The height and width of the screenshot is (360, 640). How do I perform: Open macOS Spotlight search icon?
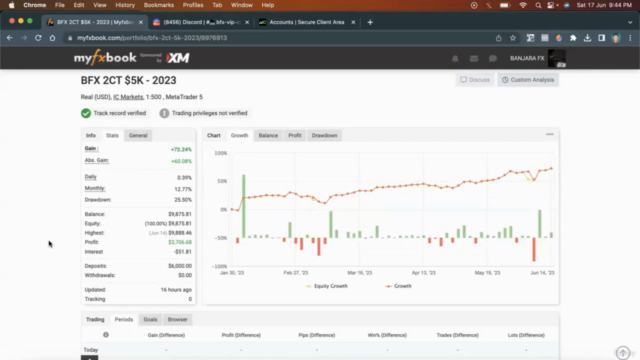pos(538,5)
